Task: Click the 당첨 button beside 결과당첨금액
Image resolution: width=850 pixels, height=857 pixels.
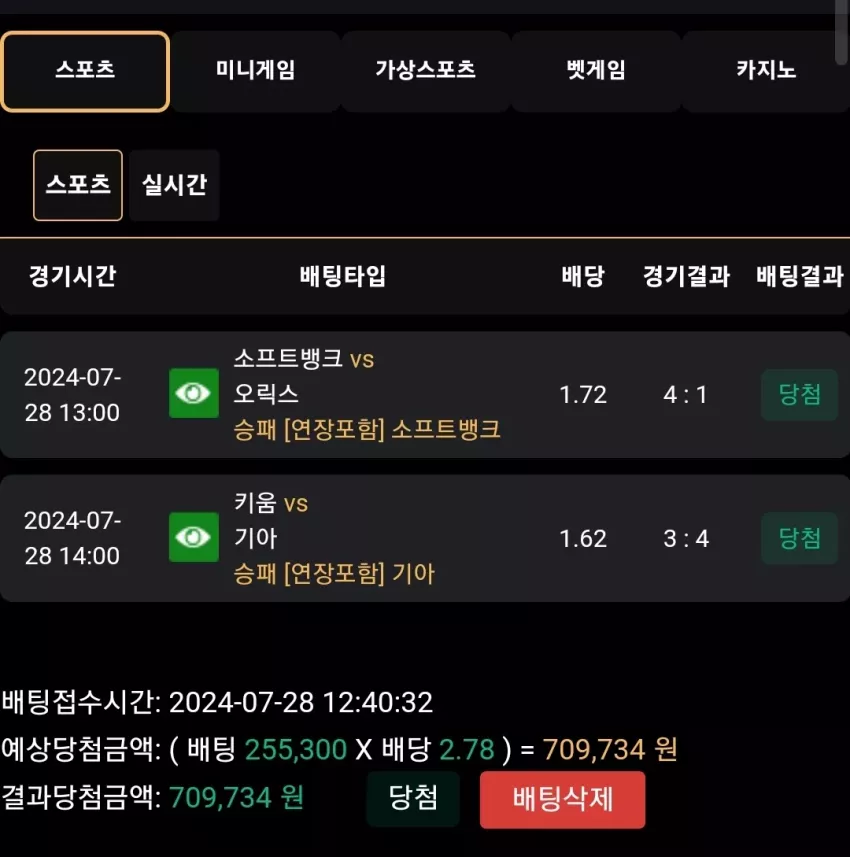Action: click(413, 799)
